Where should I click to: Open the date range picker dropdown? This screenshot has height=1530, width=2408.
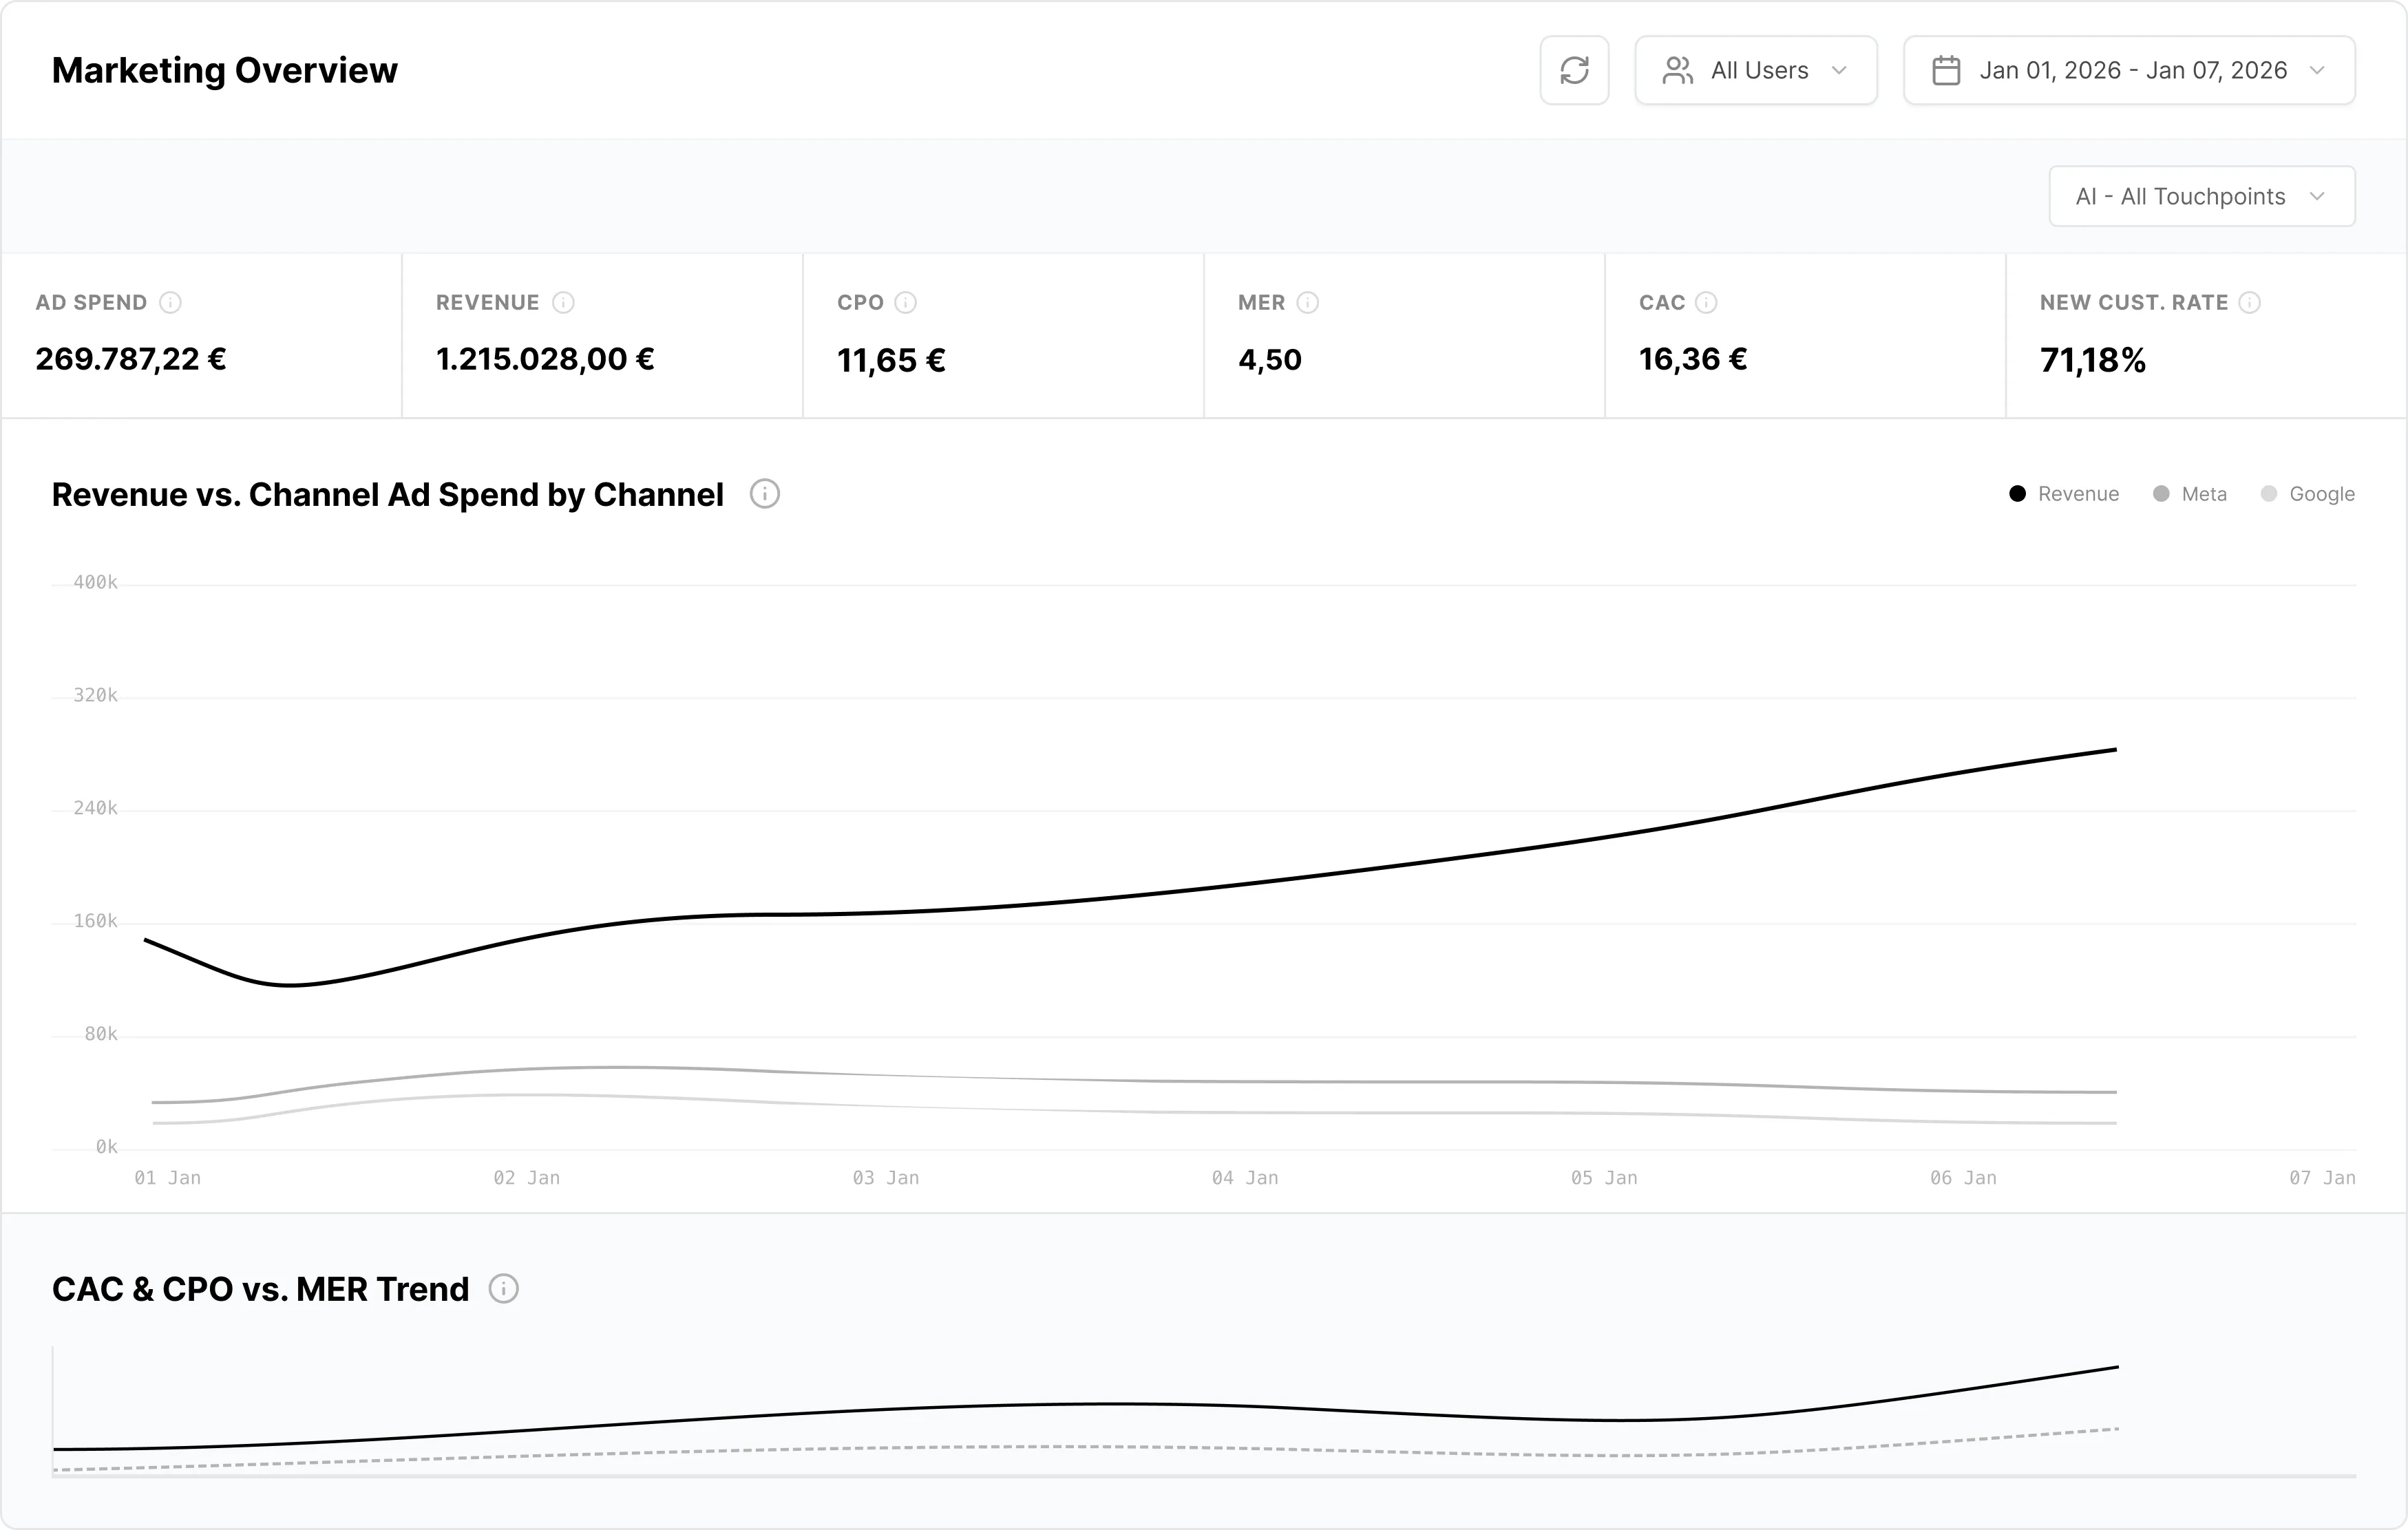[2130, 70]
